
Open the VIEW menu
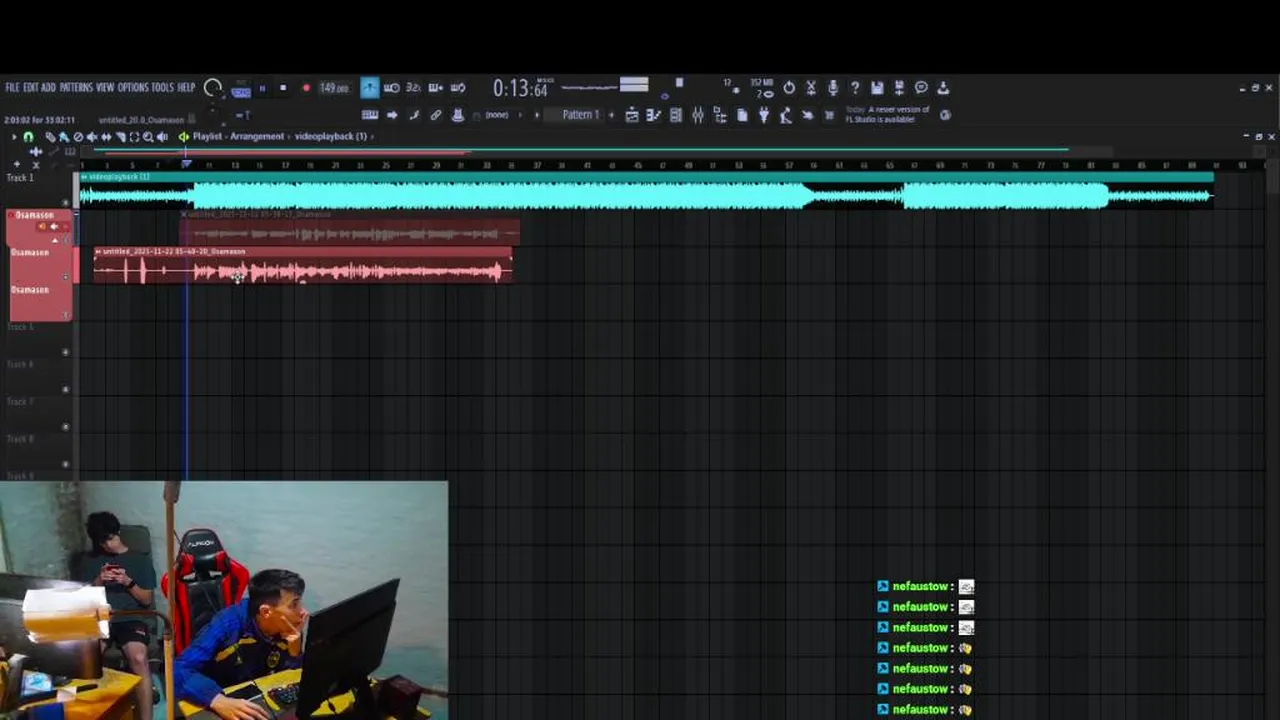pyautogui.click(x=105, y=87)
